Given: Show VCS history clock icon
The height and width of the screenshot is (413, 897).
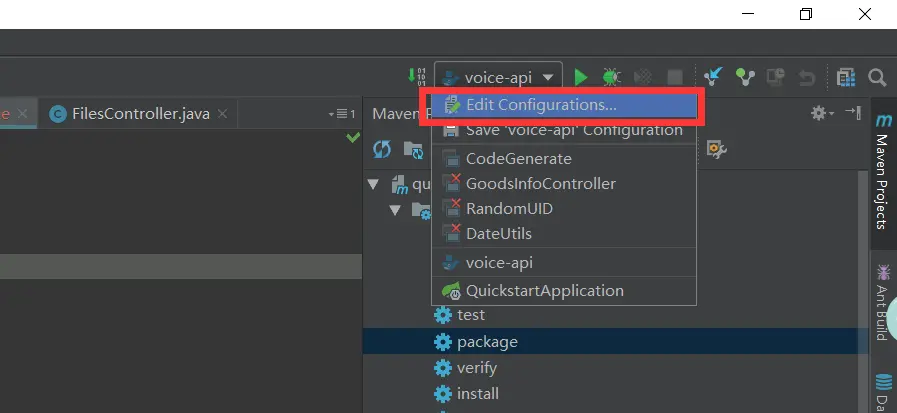Looking at the screenshot, I should (x=776, y=77).
